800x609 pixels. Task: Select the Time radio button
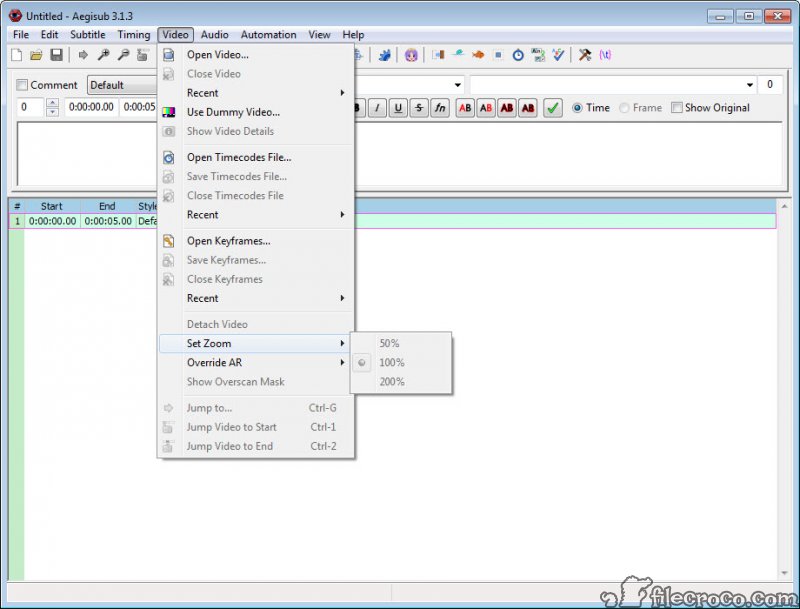[x=577, y=108]
